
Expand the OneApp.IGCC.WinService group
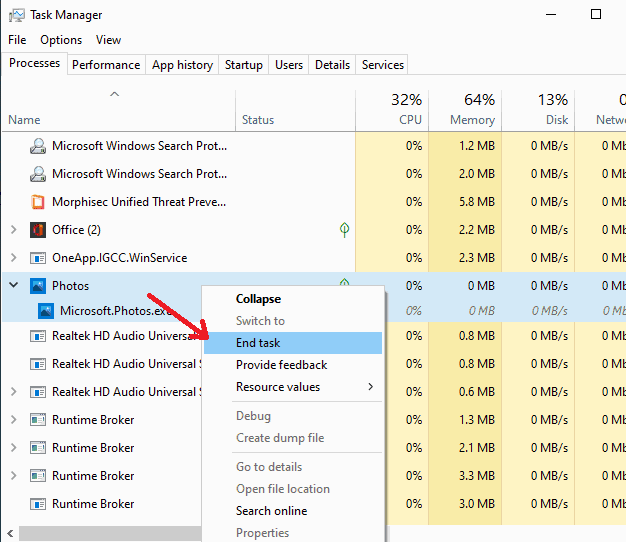14,257
